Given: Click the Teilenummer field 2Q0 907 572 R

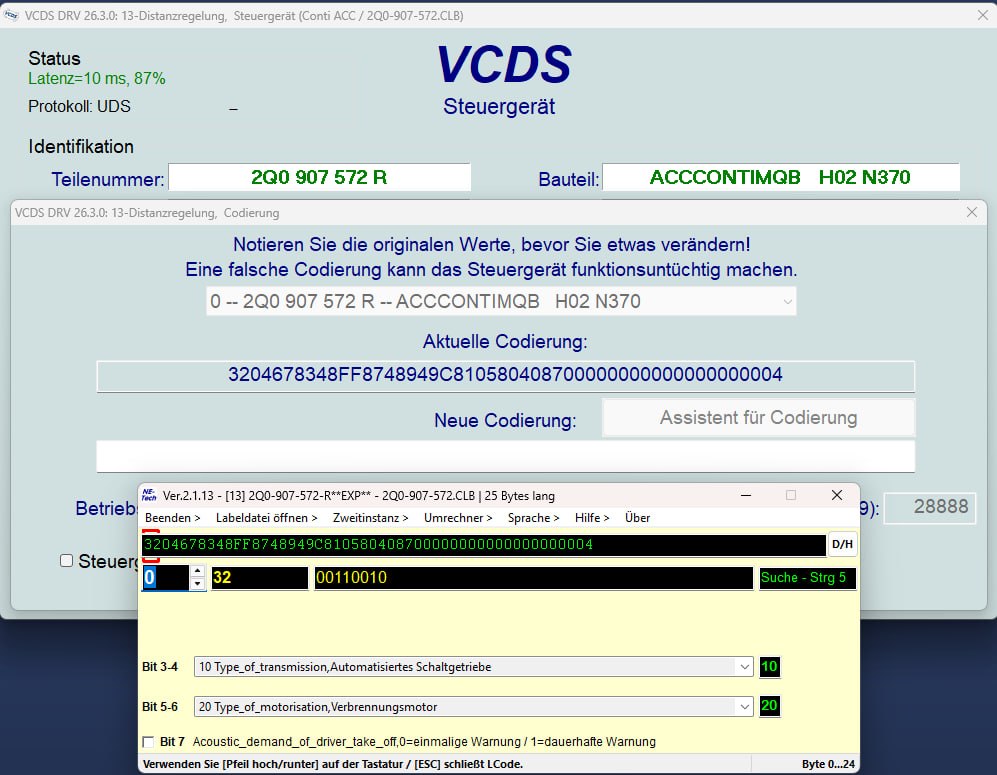Looking at the screenshot, I should (x=319, y=177).
